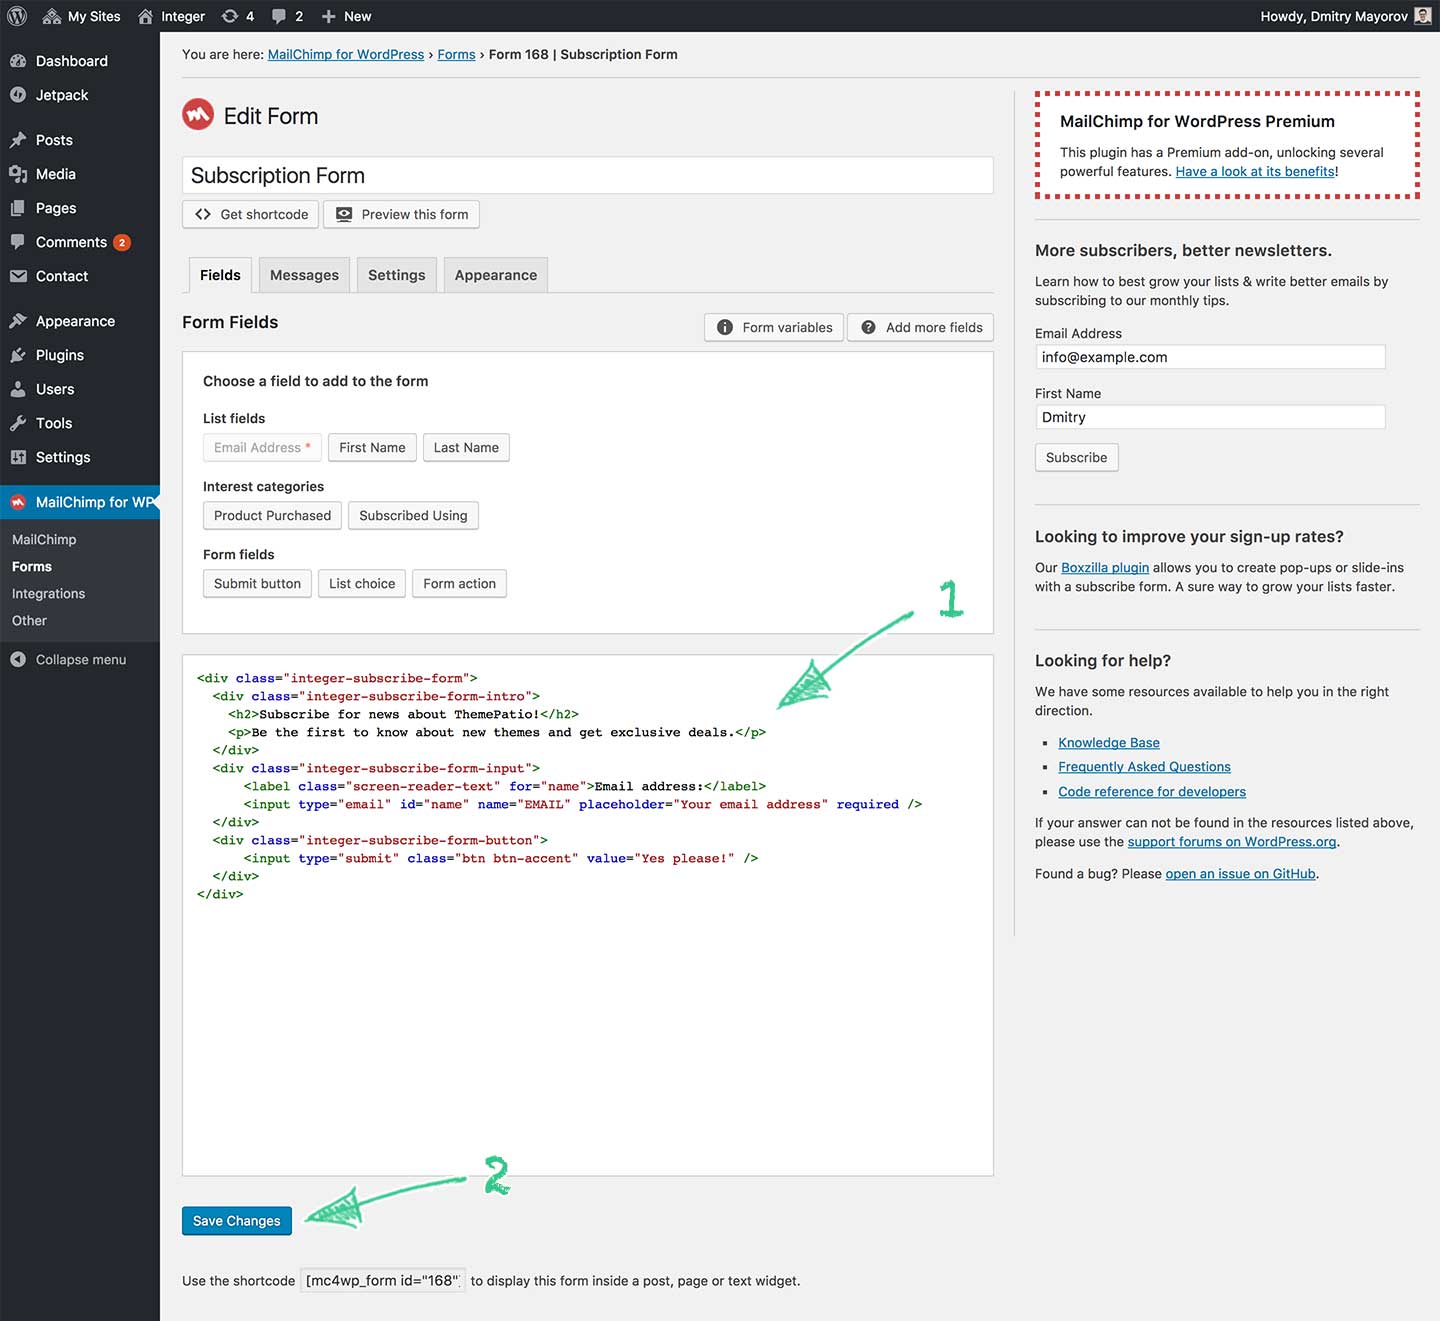This screenshot has height=1321, width=1440.
Task: Open Knowledge Base link
Action: click(1109, 742)
